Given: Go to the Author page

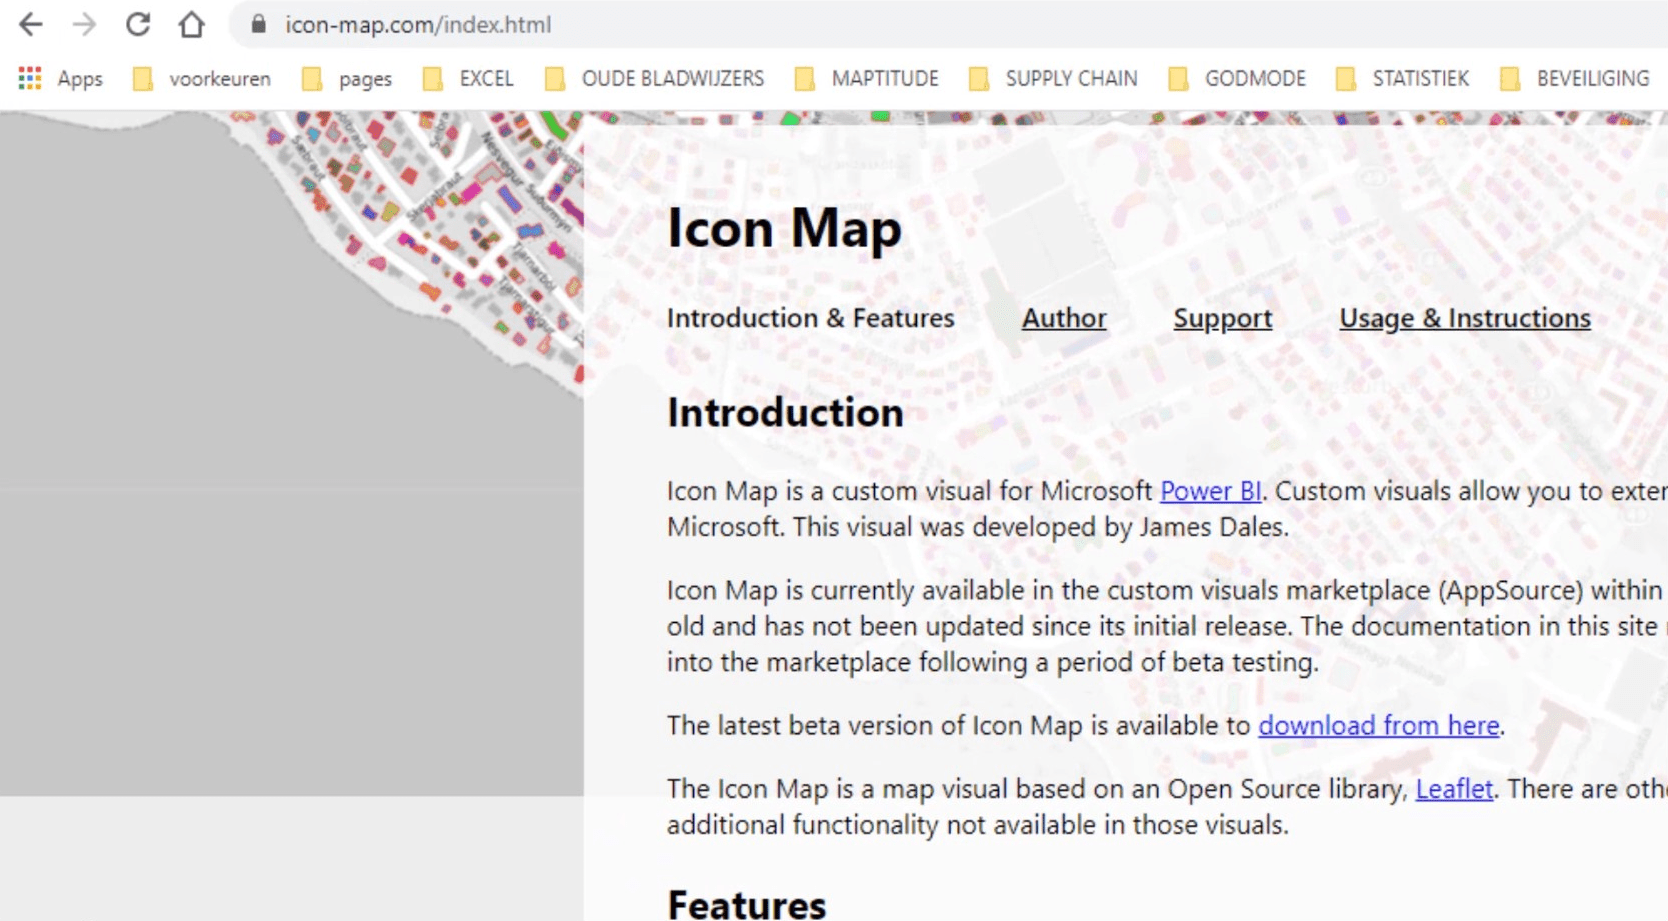Looking at the screenshot, I should coord(1064,318).
